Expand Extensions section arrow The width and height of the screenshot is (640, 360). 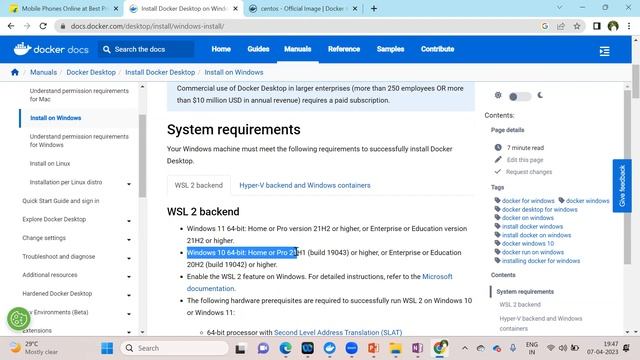tap(129, 332)
